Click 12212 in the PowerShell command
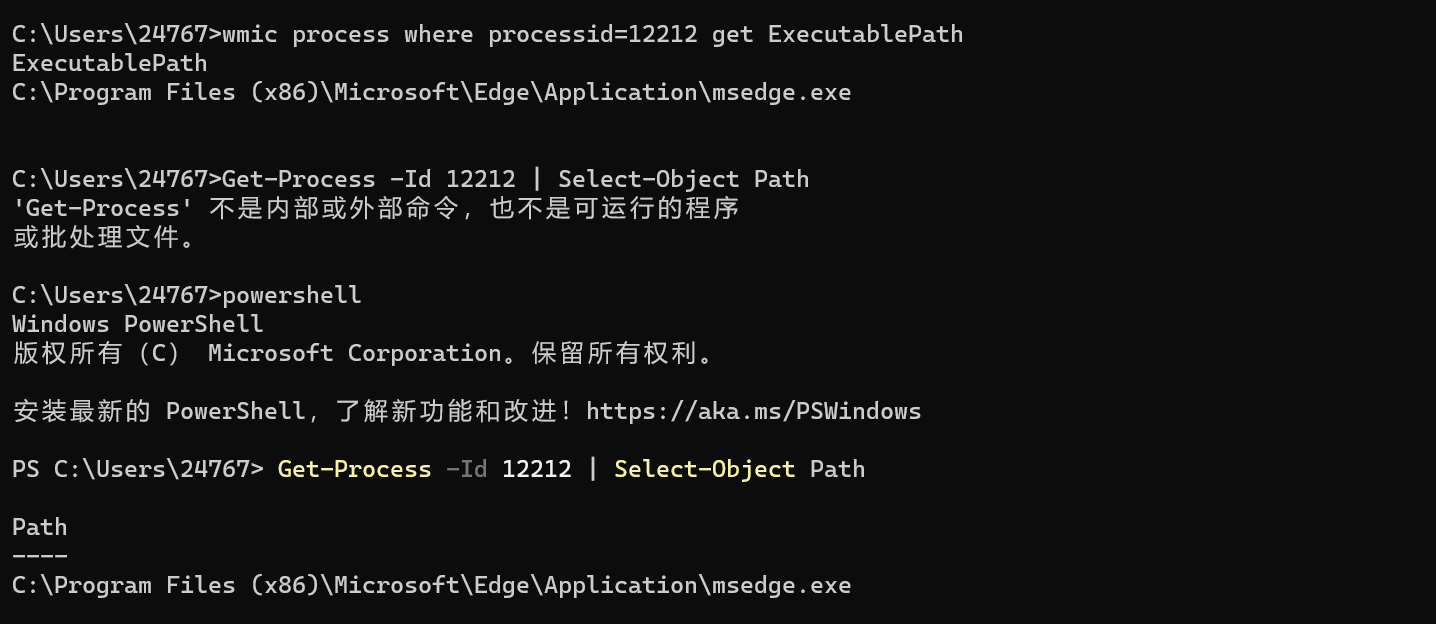 [537, 469]
